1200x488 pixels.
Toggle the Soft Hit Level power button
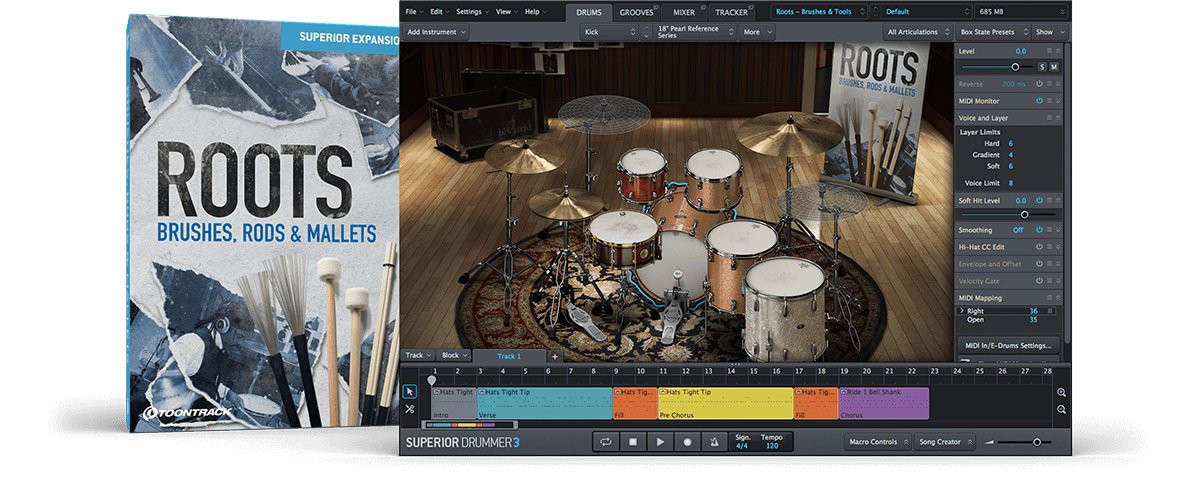click(1039, 201)
